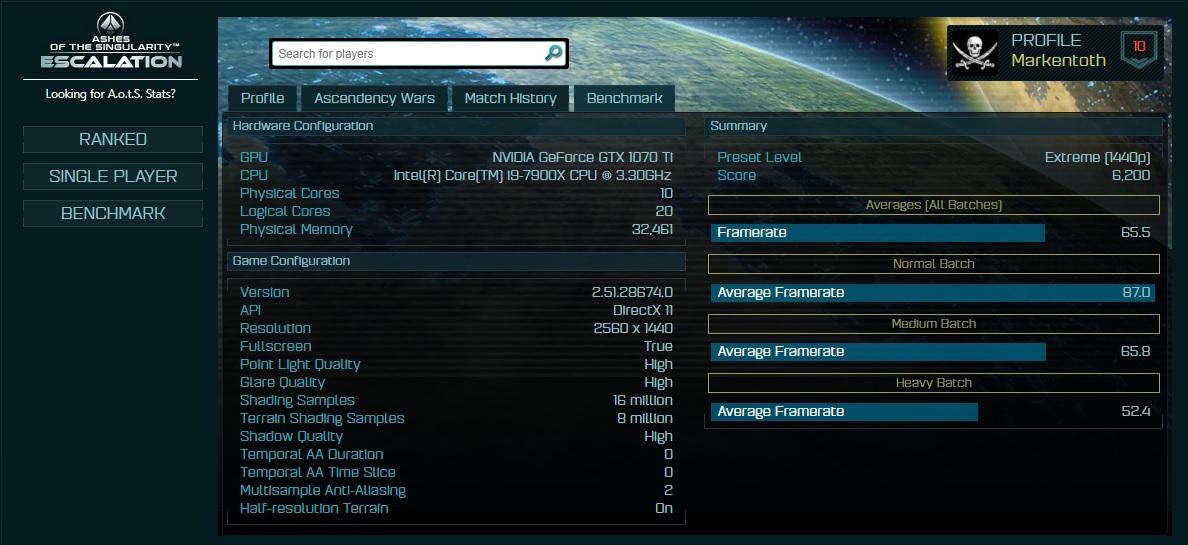
Task: Click the Half-resolution Terrain label
Action: point(314,509)
